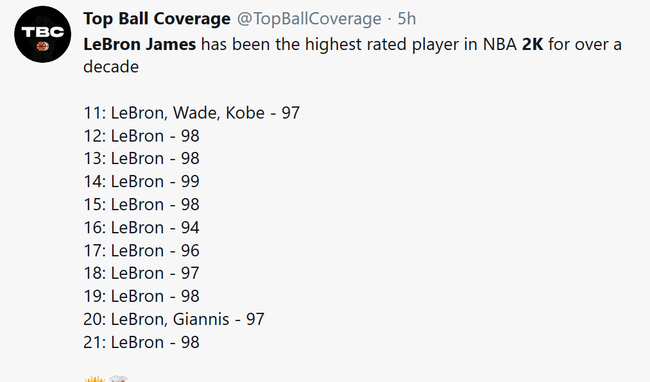
Task: Click the chef hat emoji beside crown
Action: [x=118, y=379]
